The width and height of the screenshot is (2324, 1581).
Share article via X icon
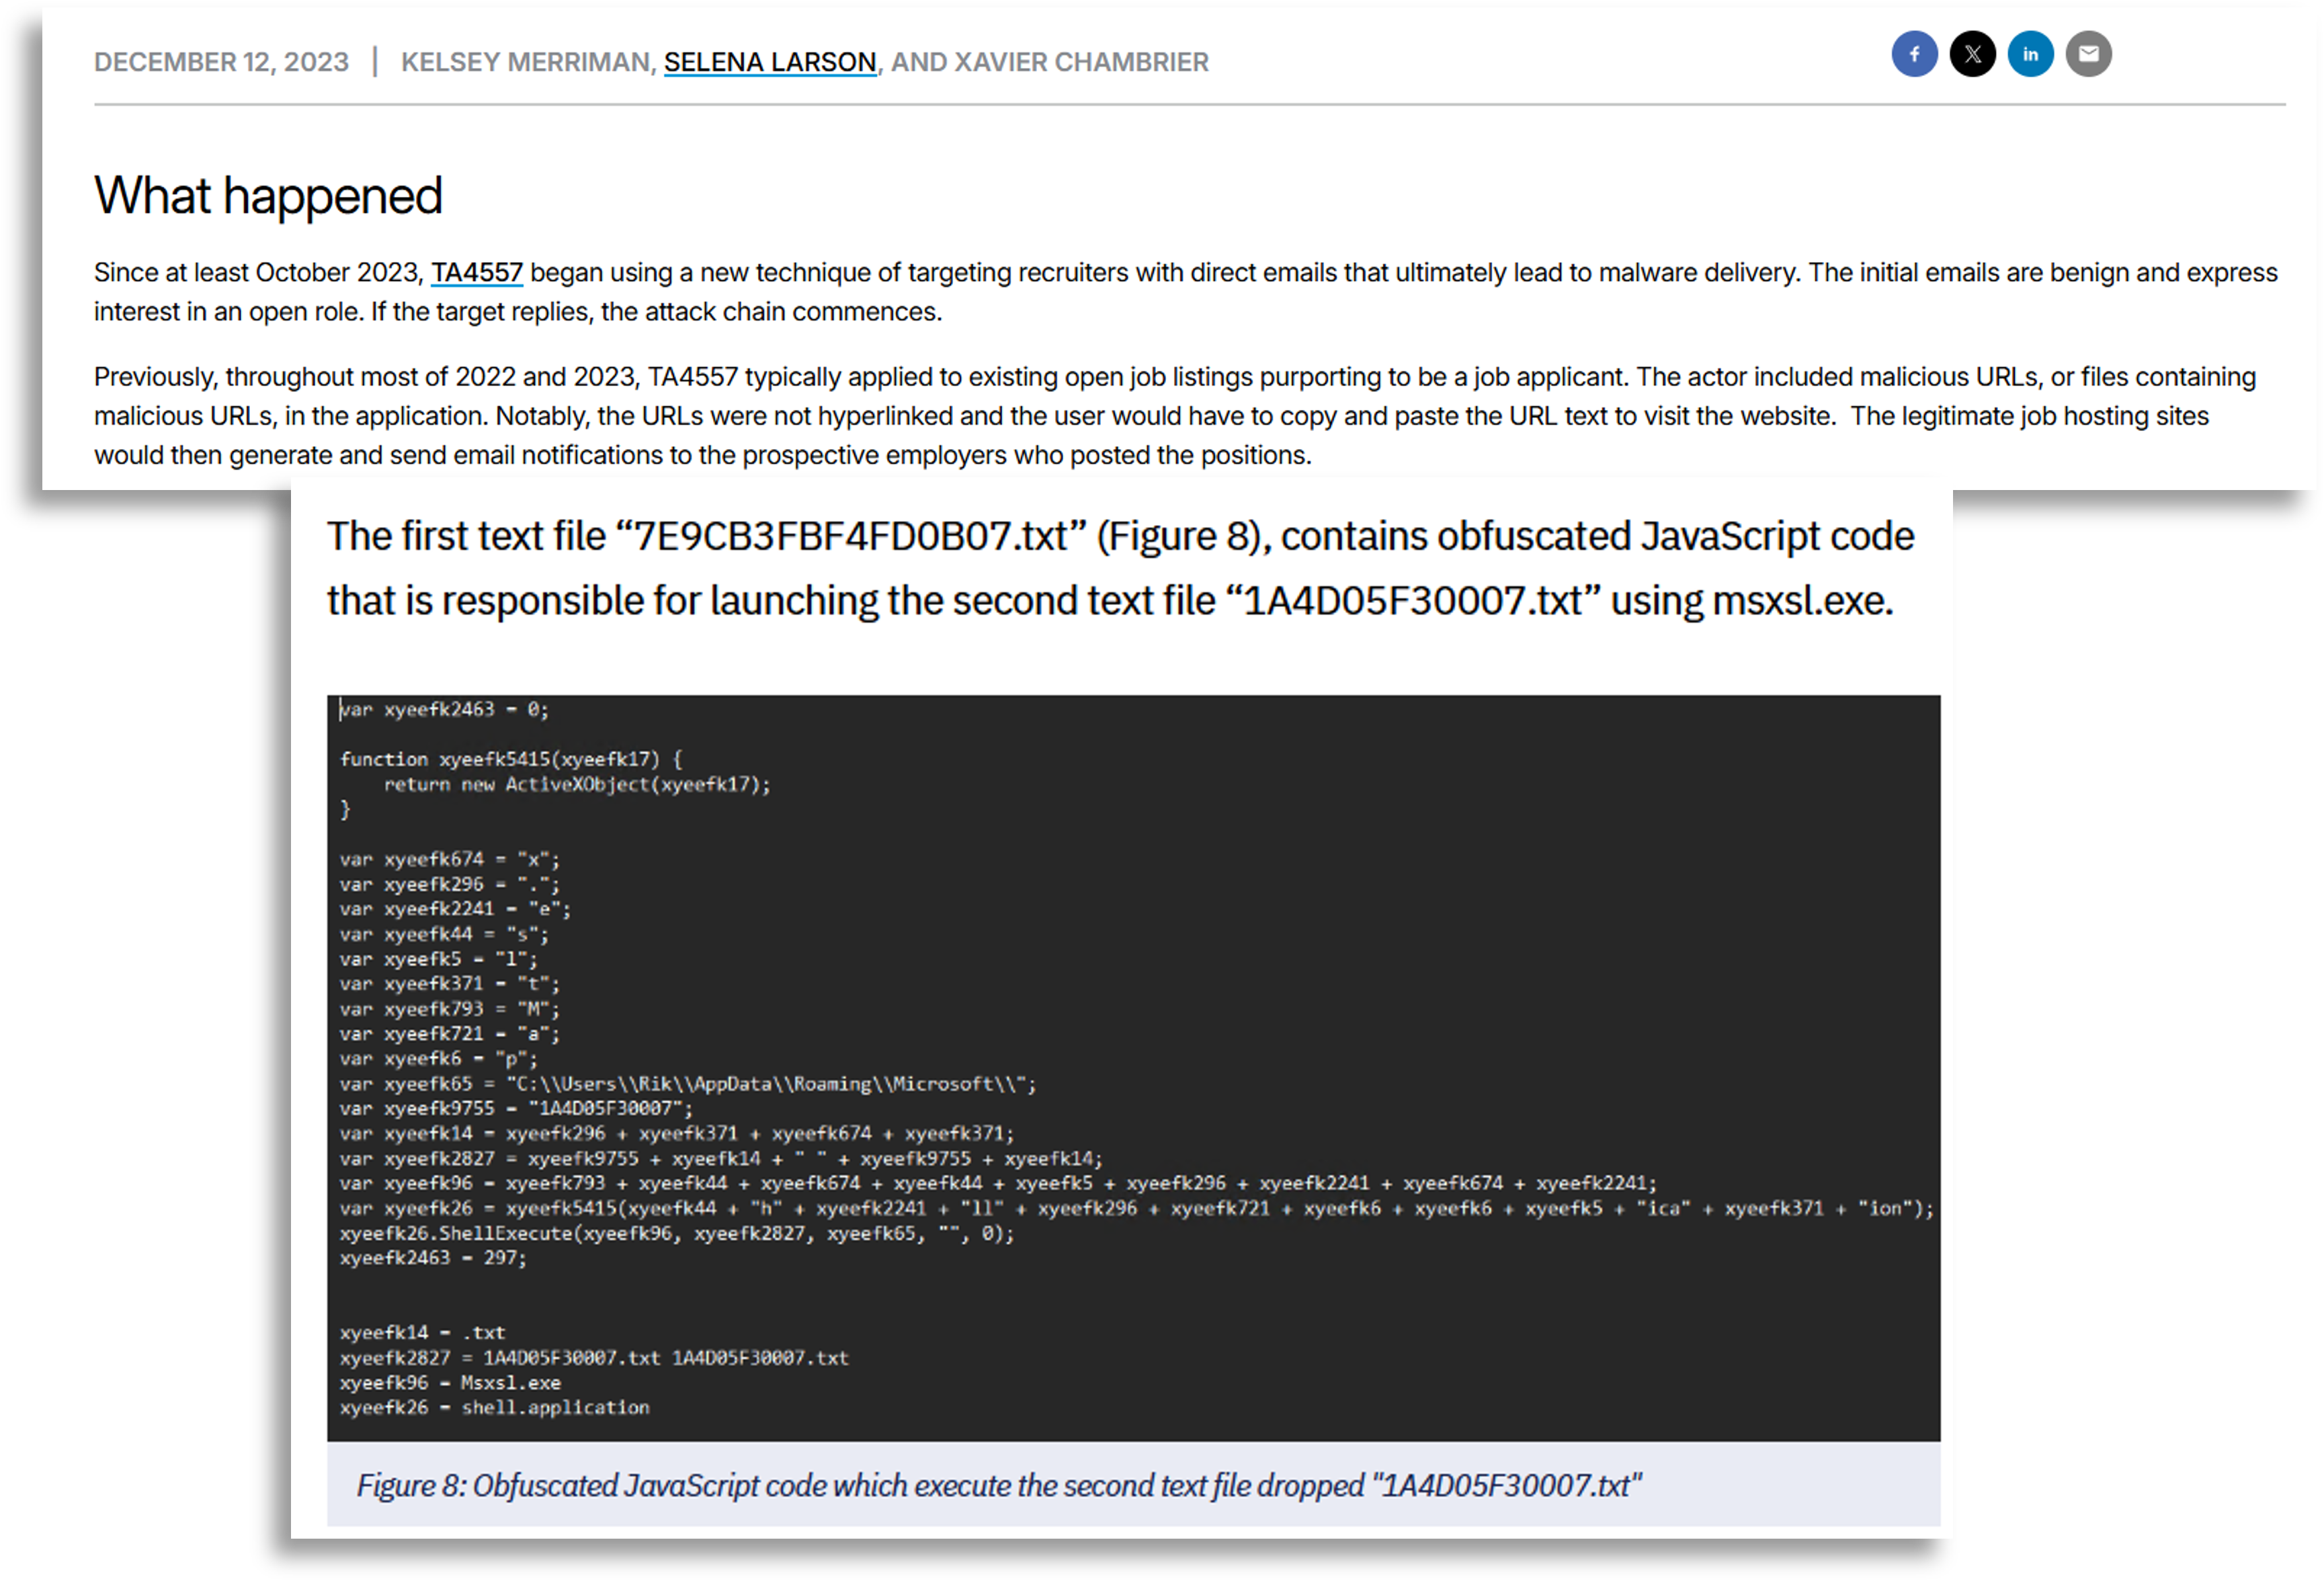click(1972, 54)
